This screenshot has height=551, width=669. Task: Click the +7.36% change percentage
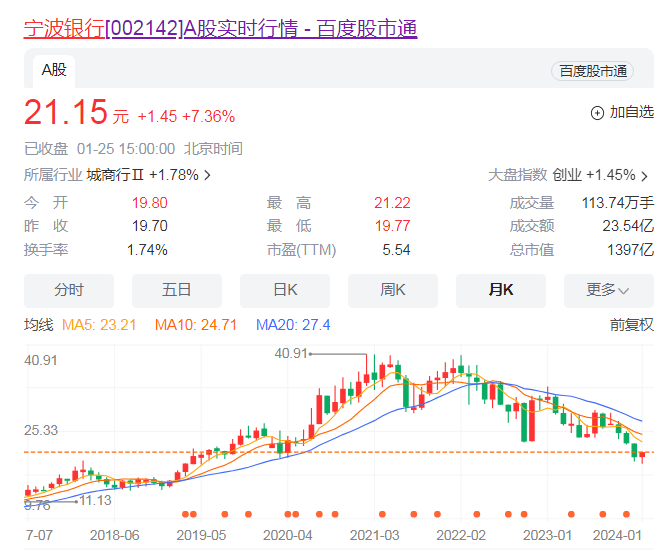[x=208, y=116]
